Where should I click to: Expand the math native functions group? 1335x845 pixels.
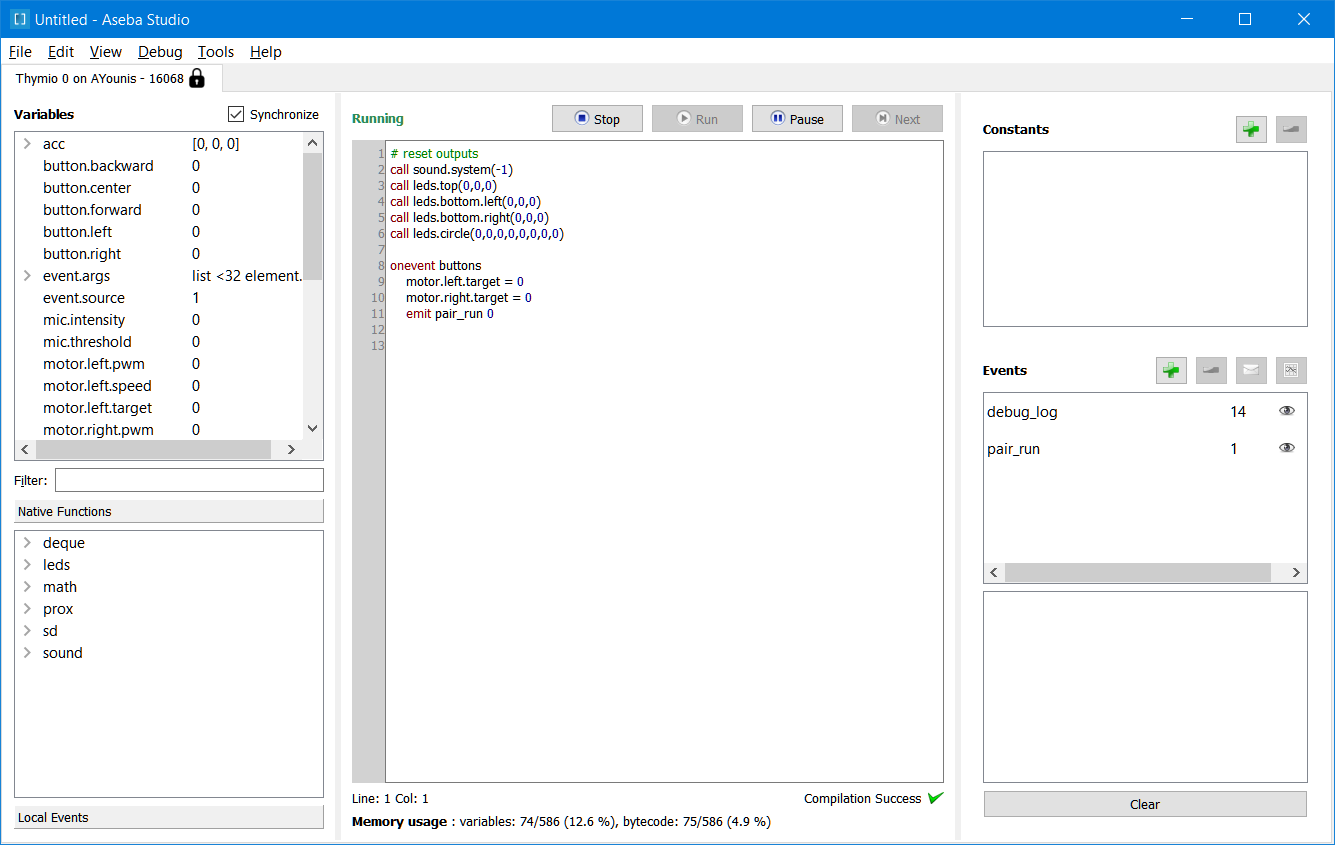coord(27,586)
